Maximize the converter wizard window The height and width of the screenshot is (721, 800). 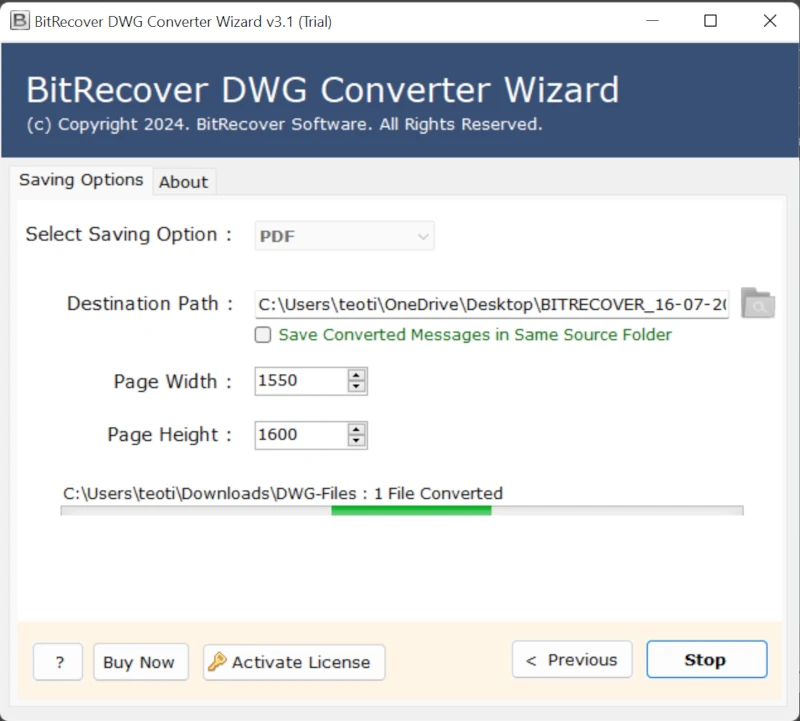pos(710,21)
